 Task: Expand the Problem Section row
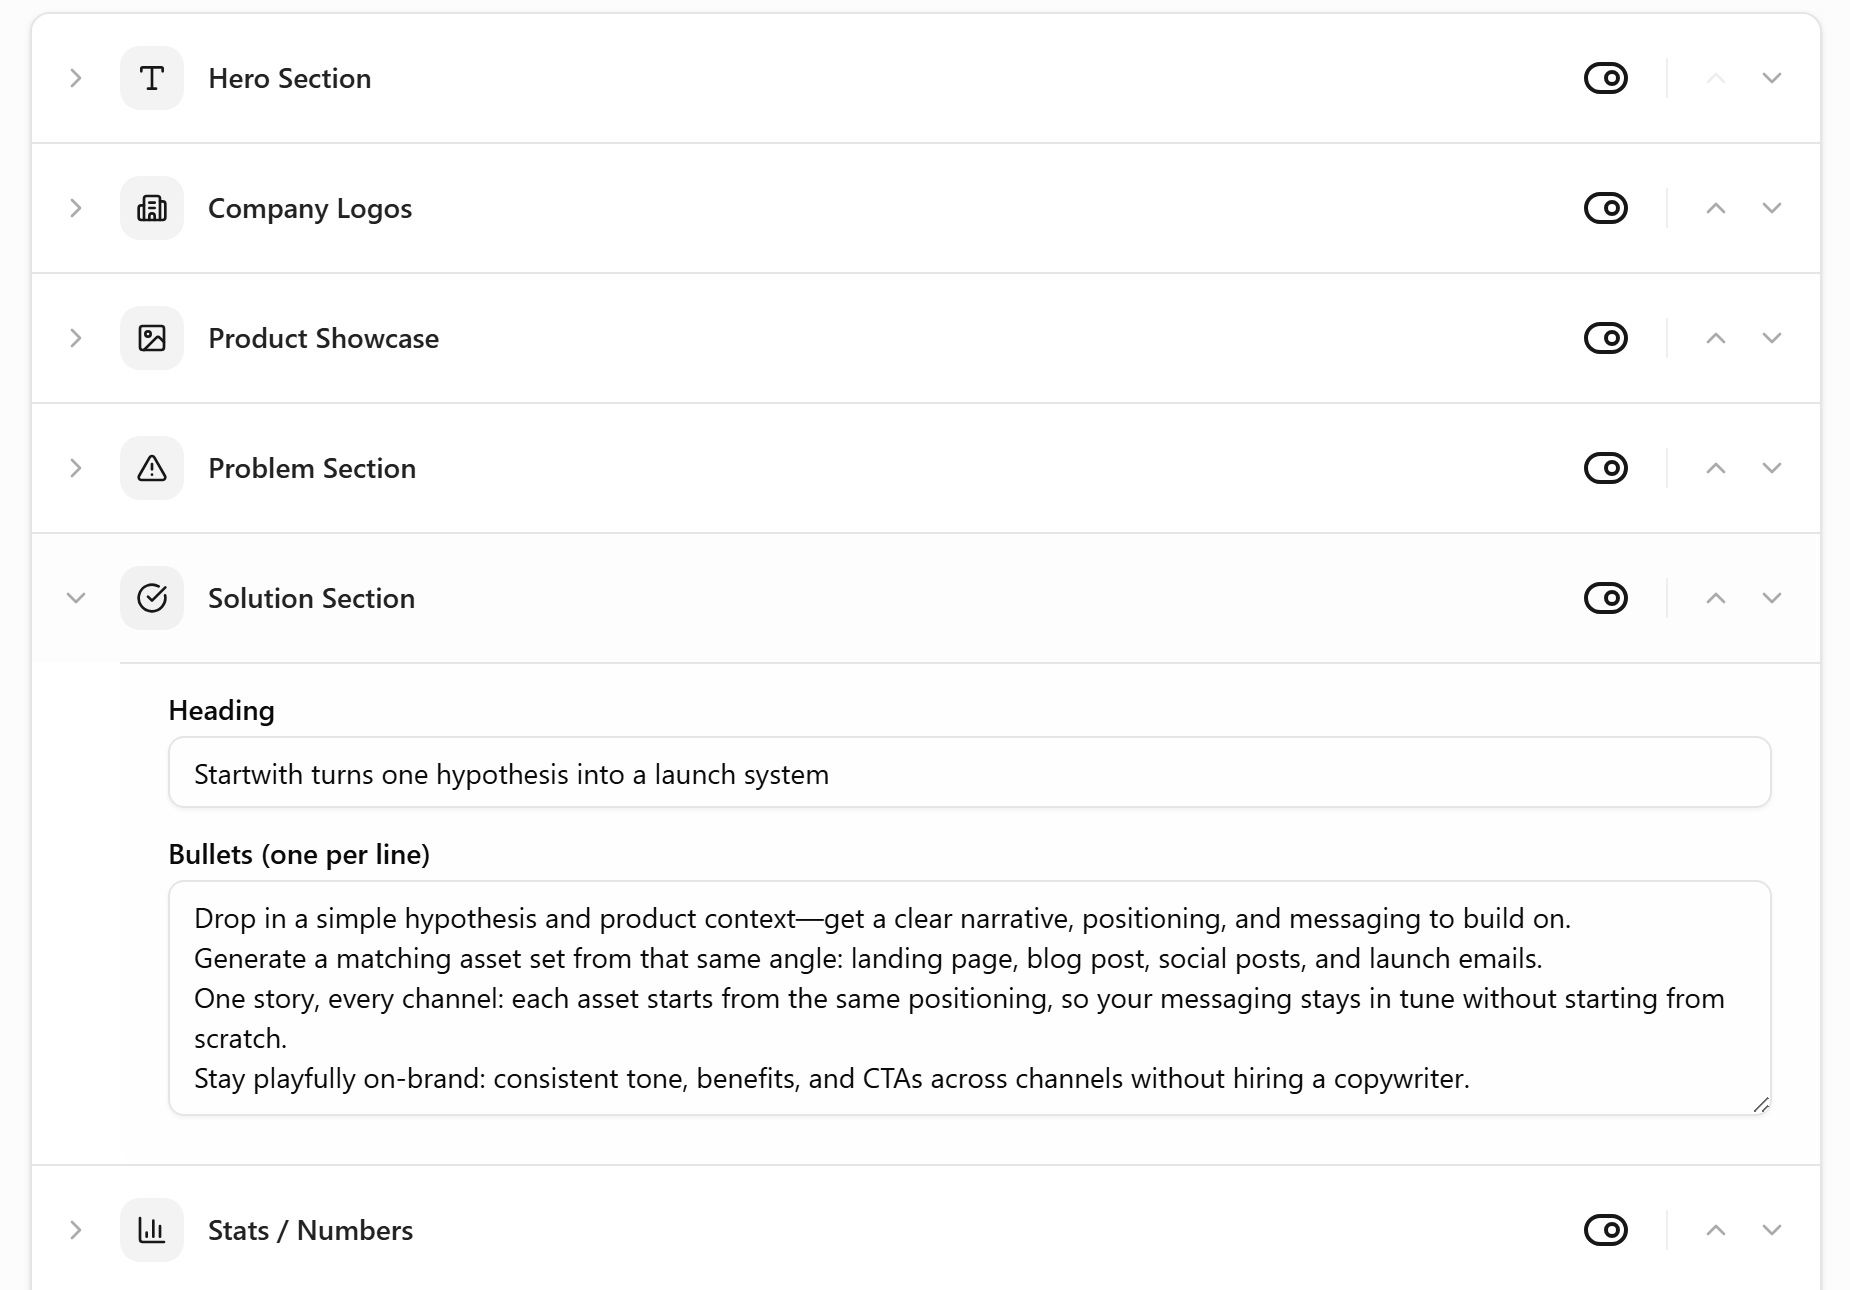tap(76, 468)
